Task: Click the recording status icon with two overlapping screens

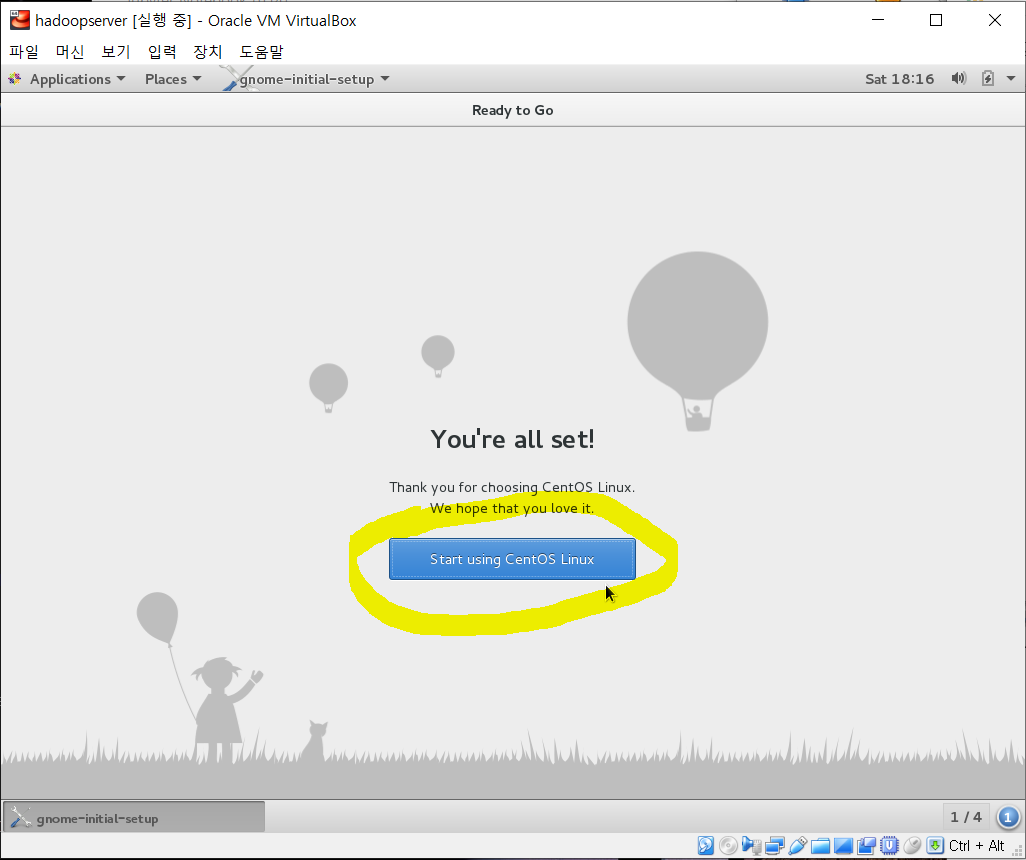Action: point(866,846)
